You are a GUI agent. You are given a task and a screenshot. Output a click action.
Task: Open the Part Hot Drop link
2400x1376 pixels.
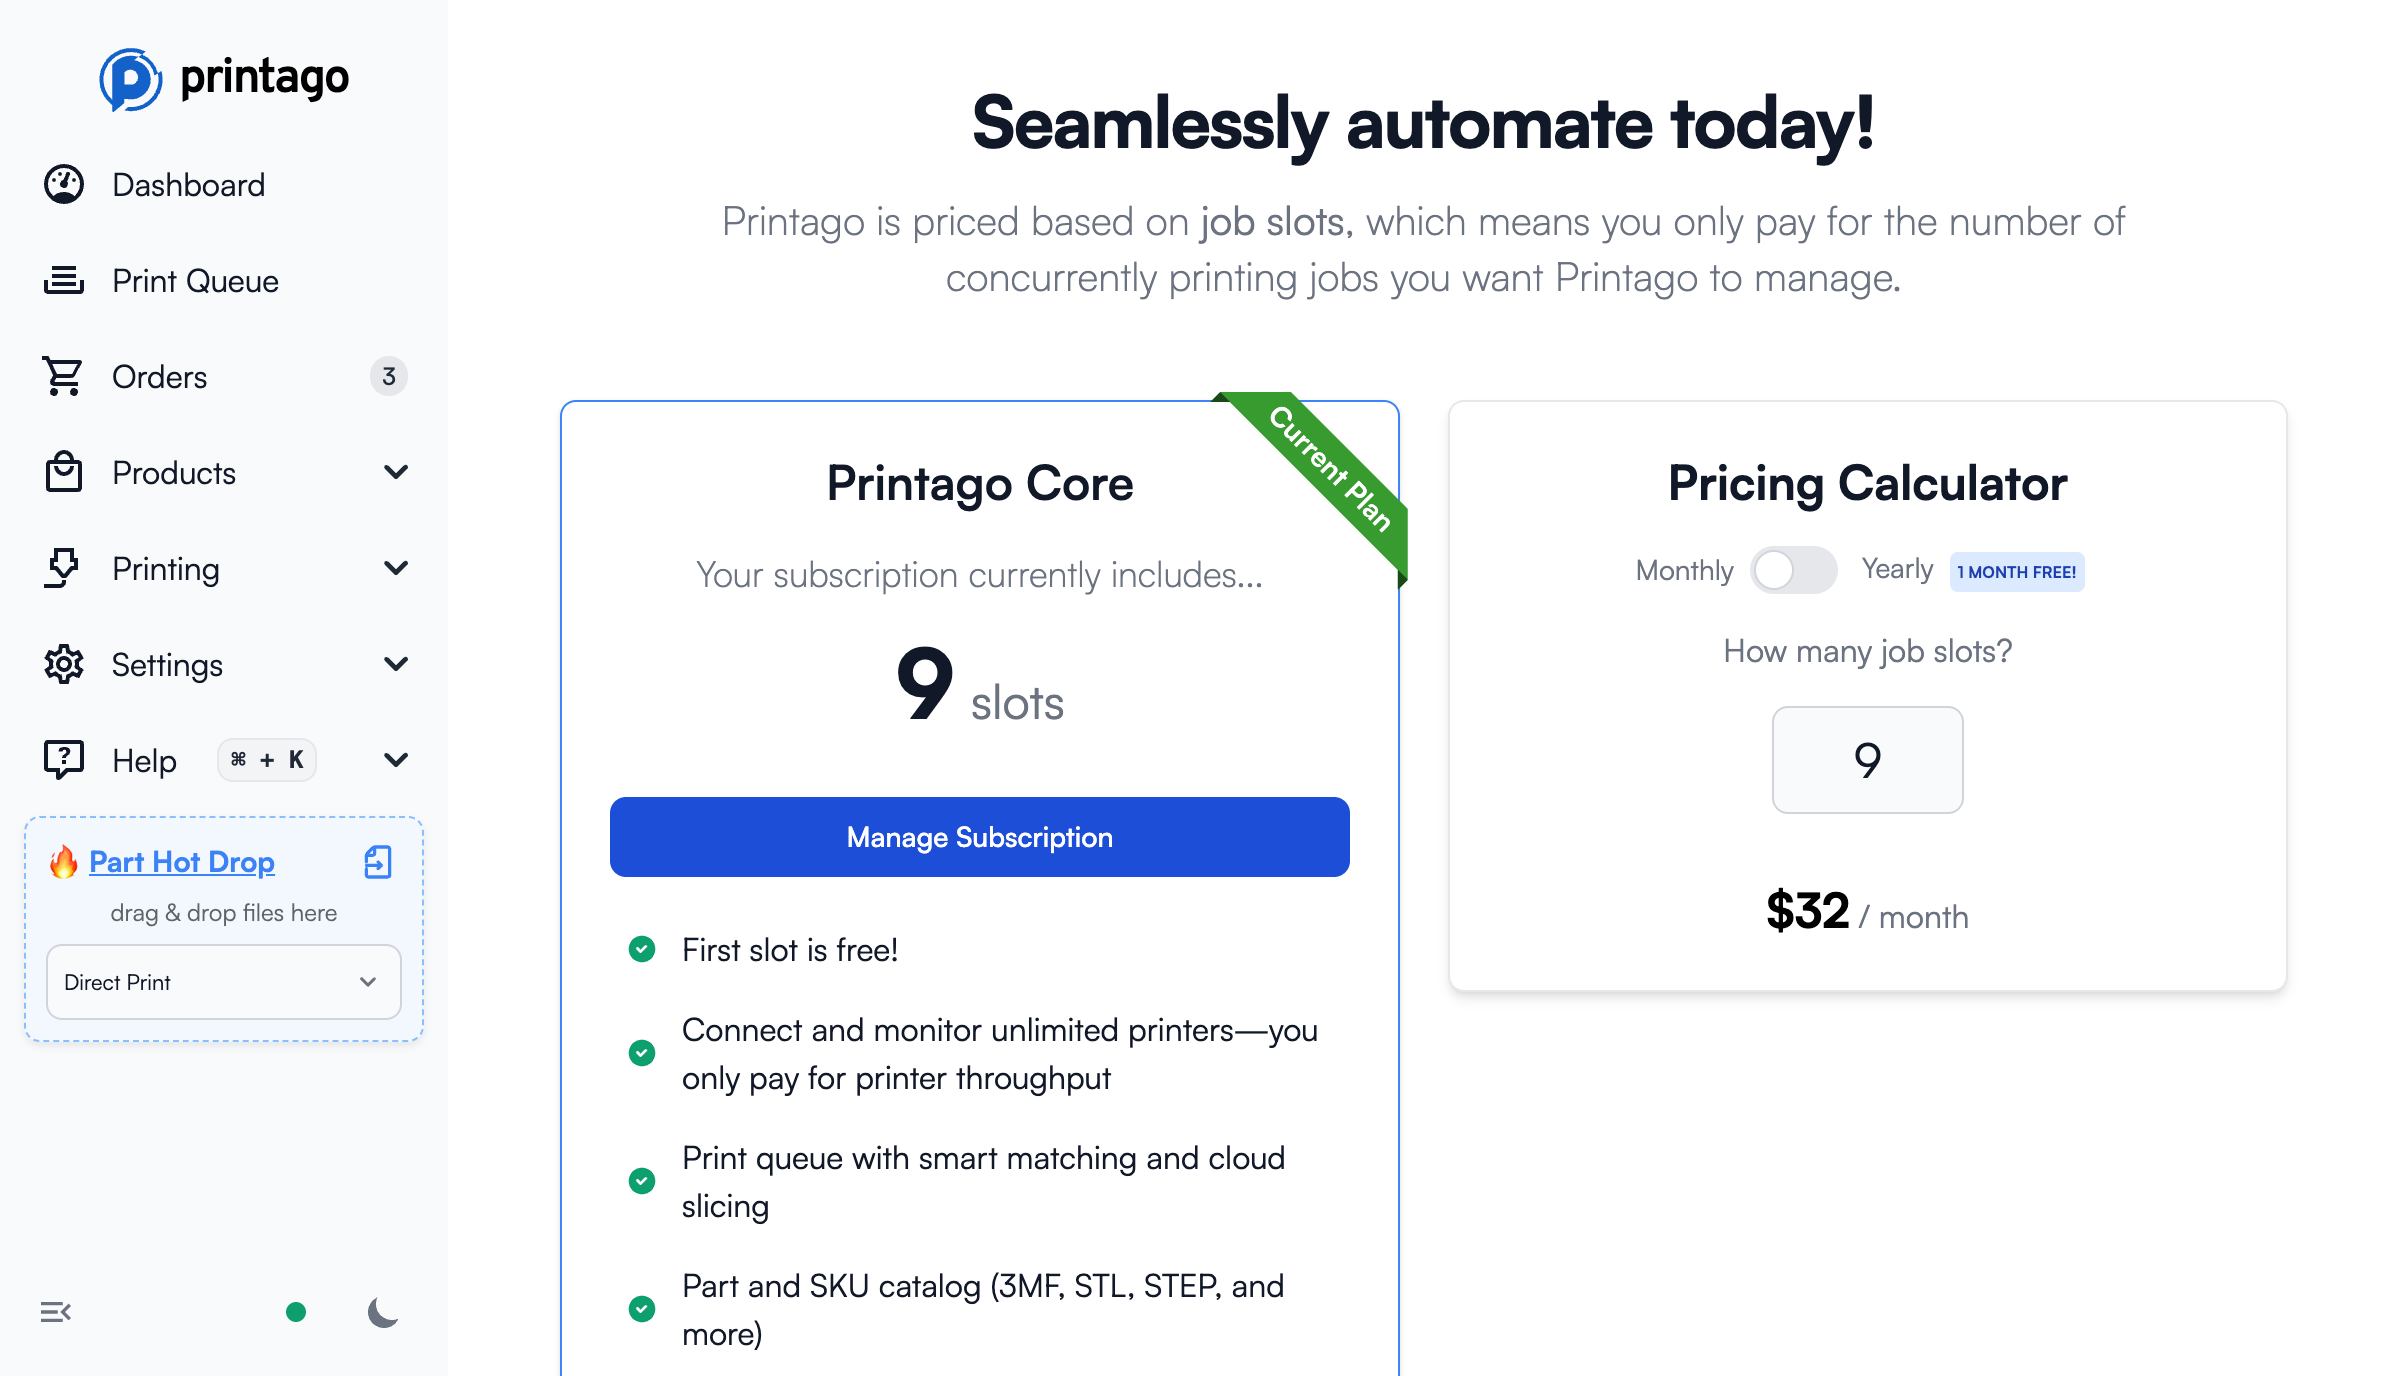pyautogui.click(x=181, y=861)
